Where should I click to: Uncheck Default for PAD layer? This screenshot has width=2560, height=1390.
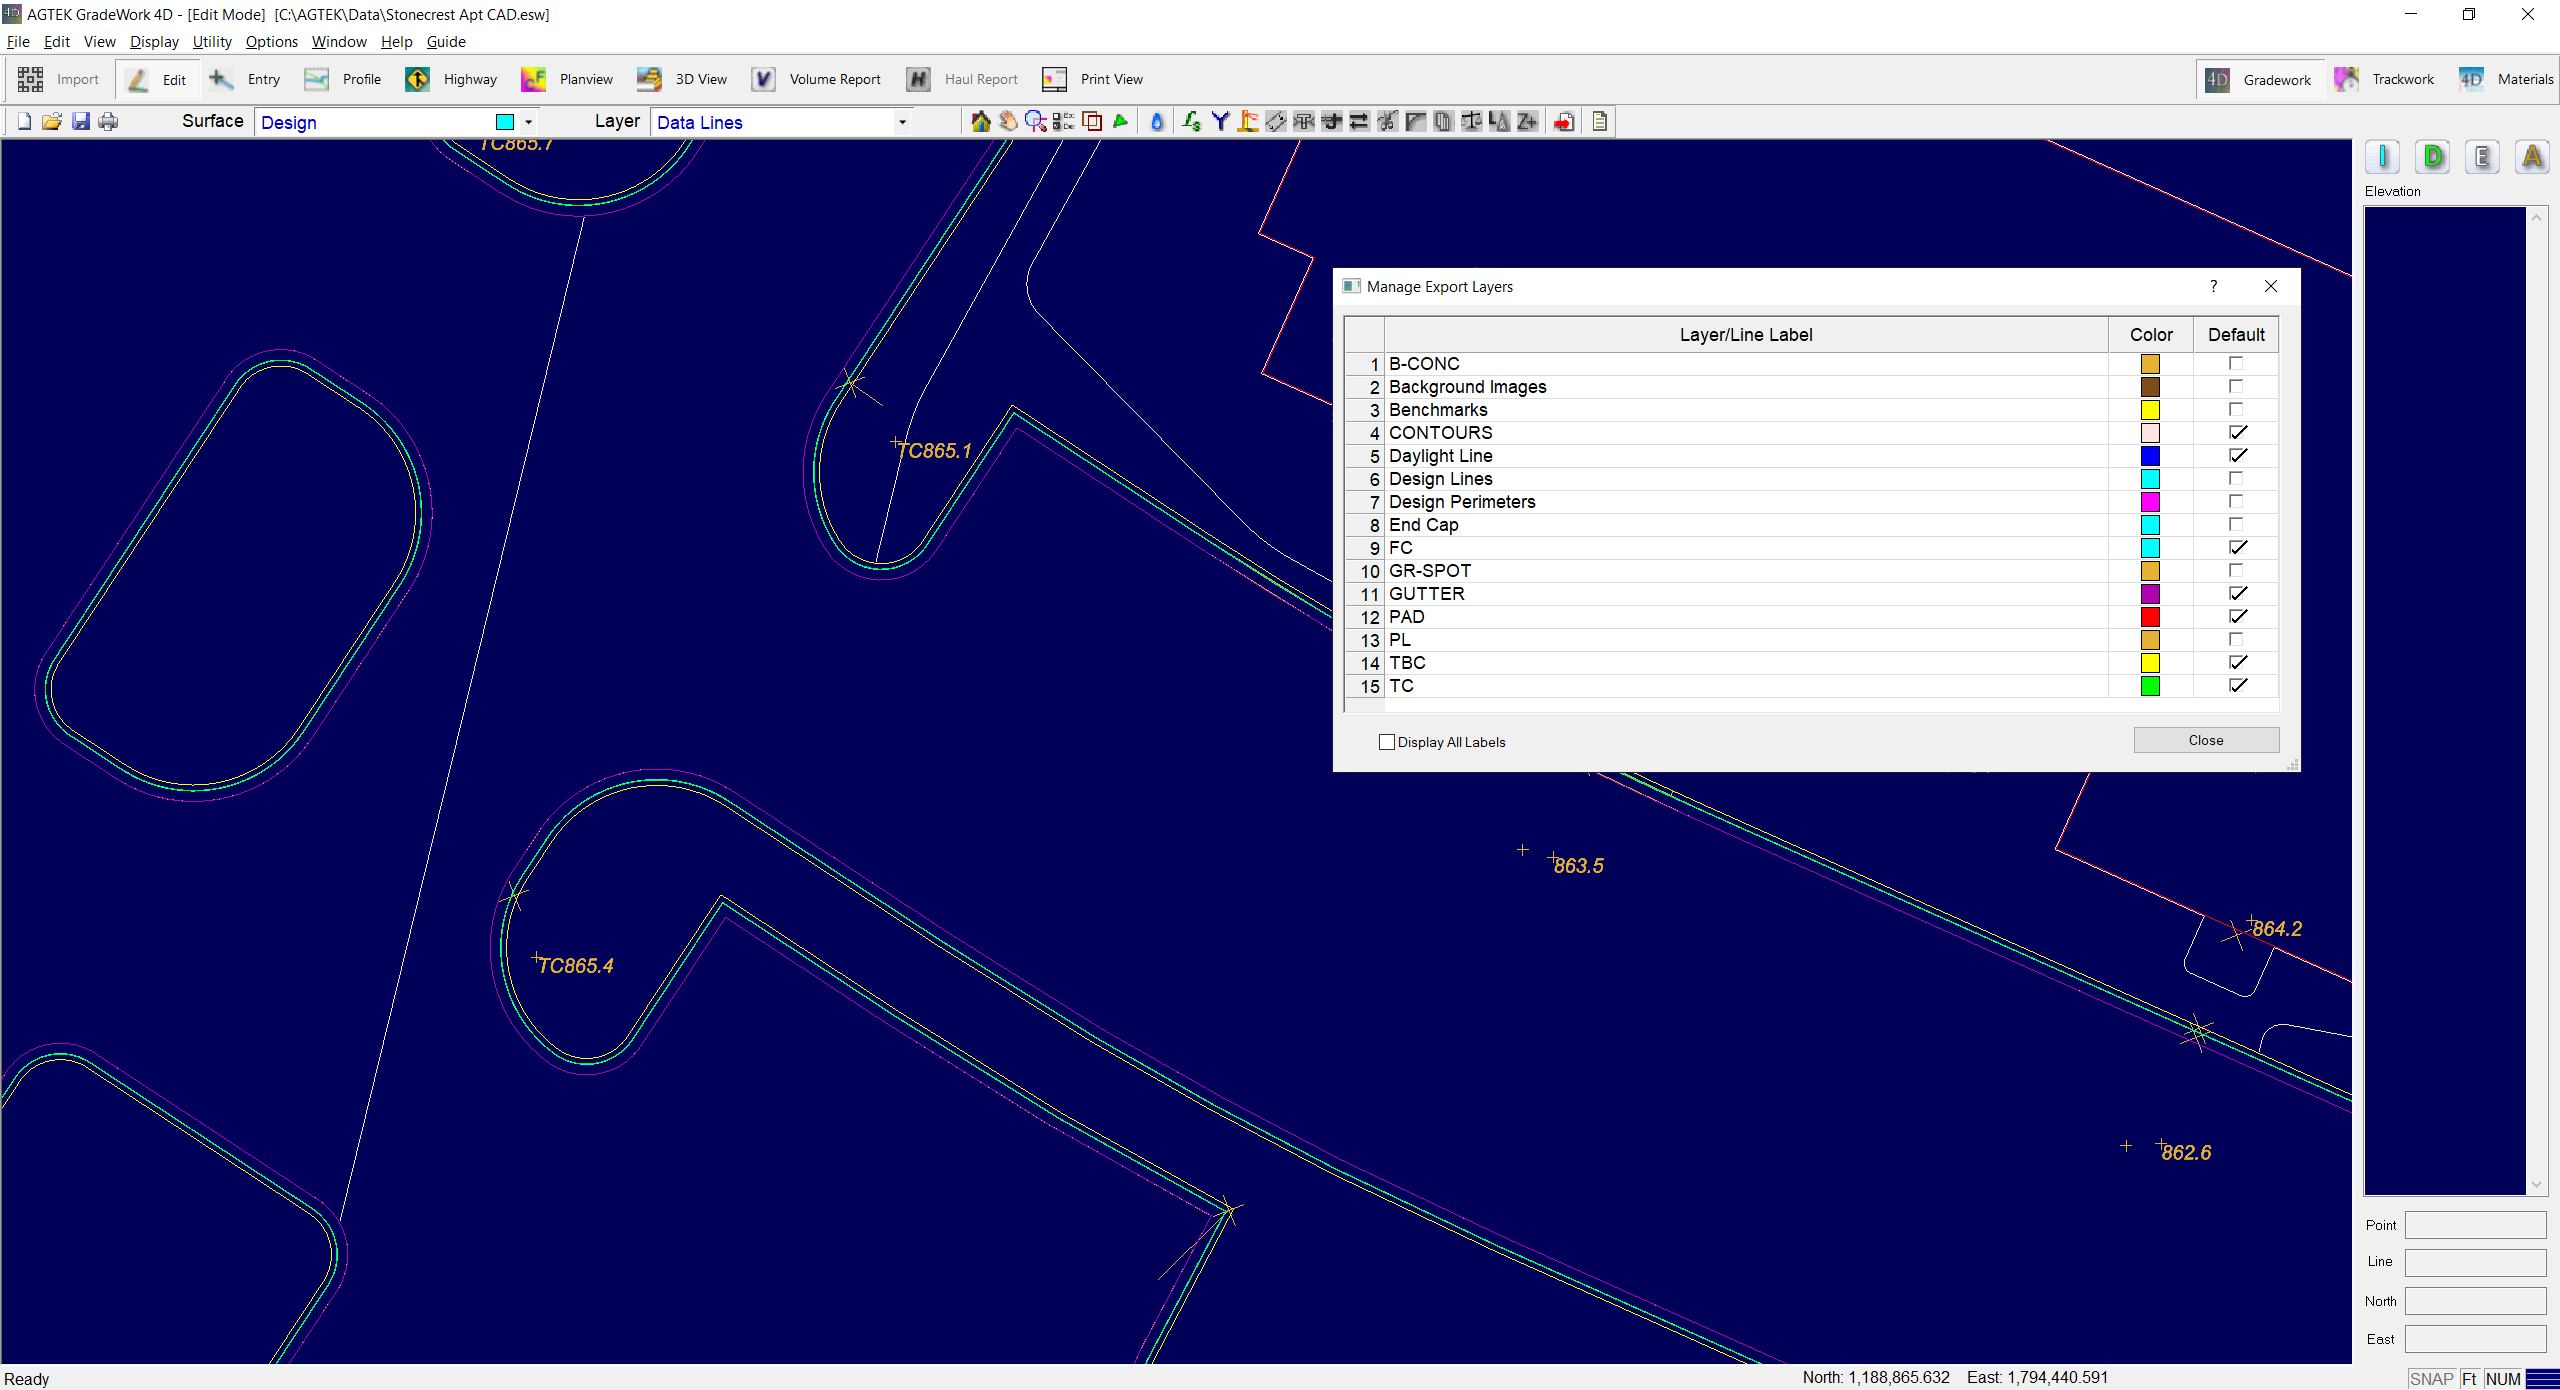coord(2236,617)
